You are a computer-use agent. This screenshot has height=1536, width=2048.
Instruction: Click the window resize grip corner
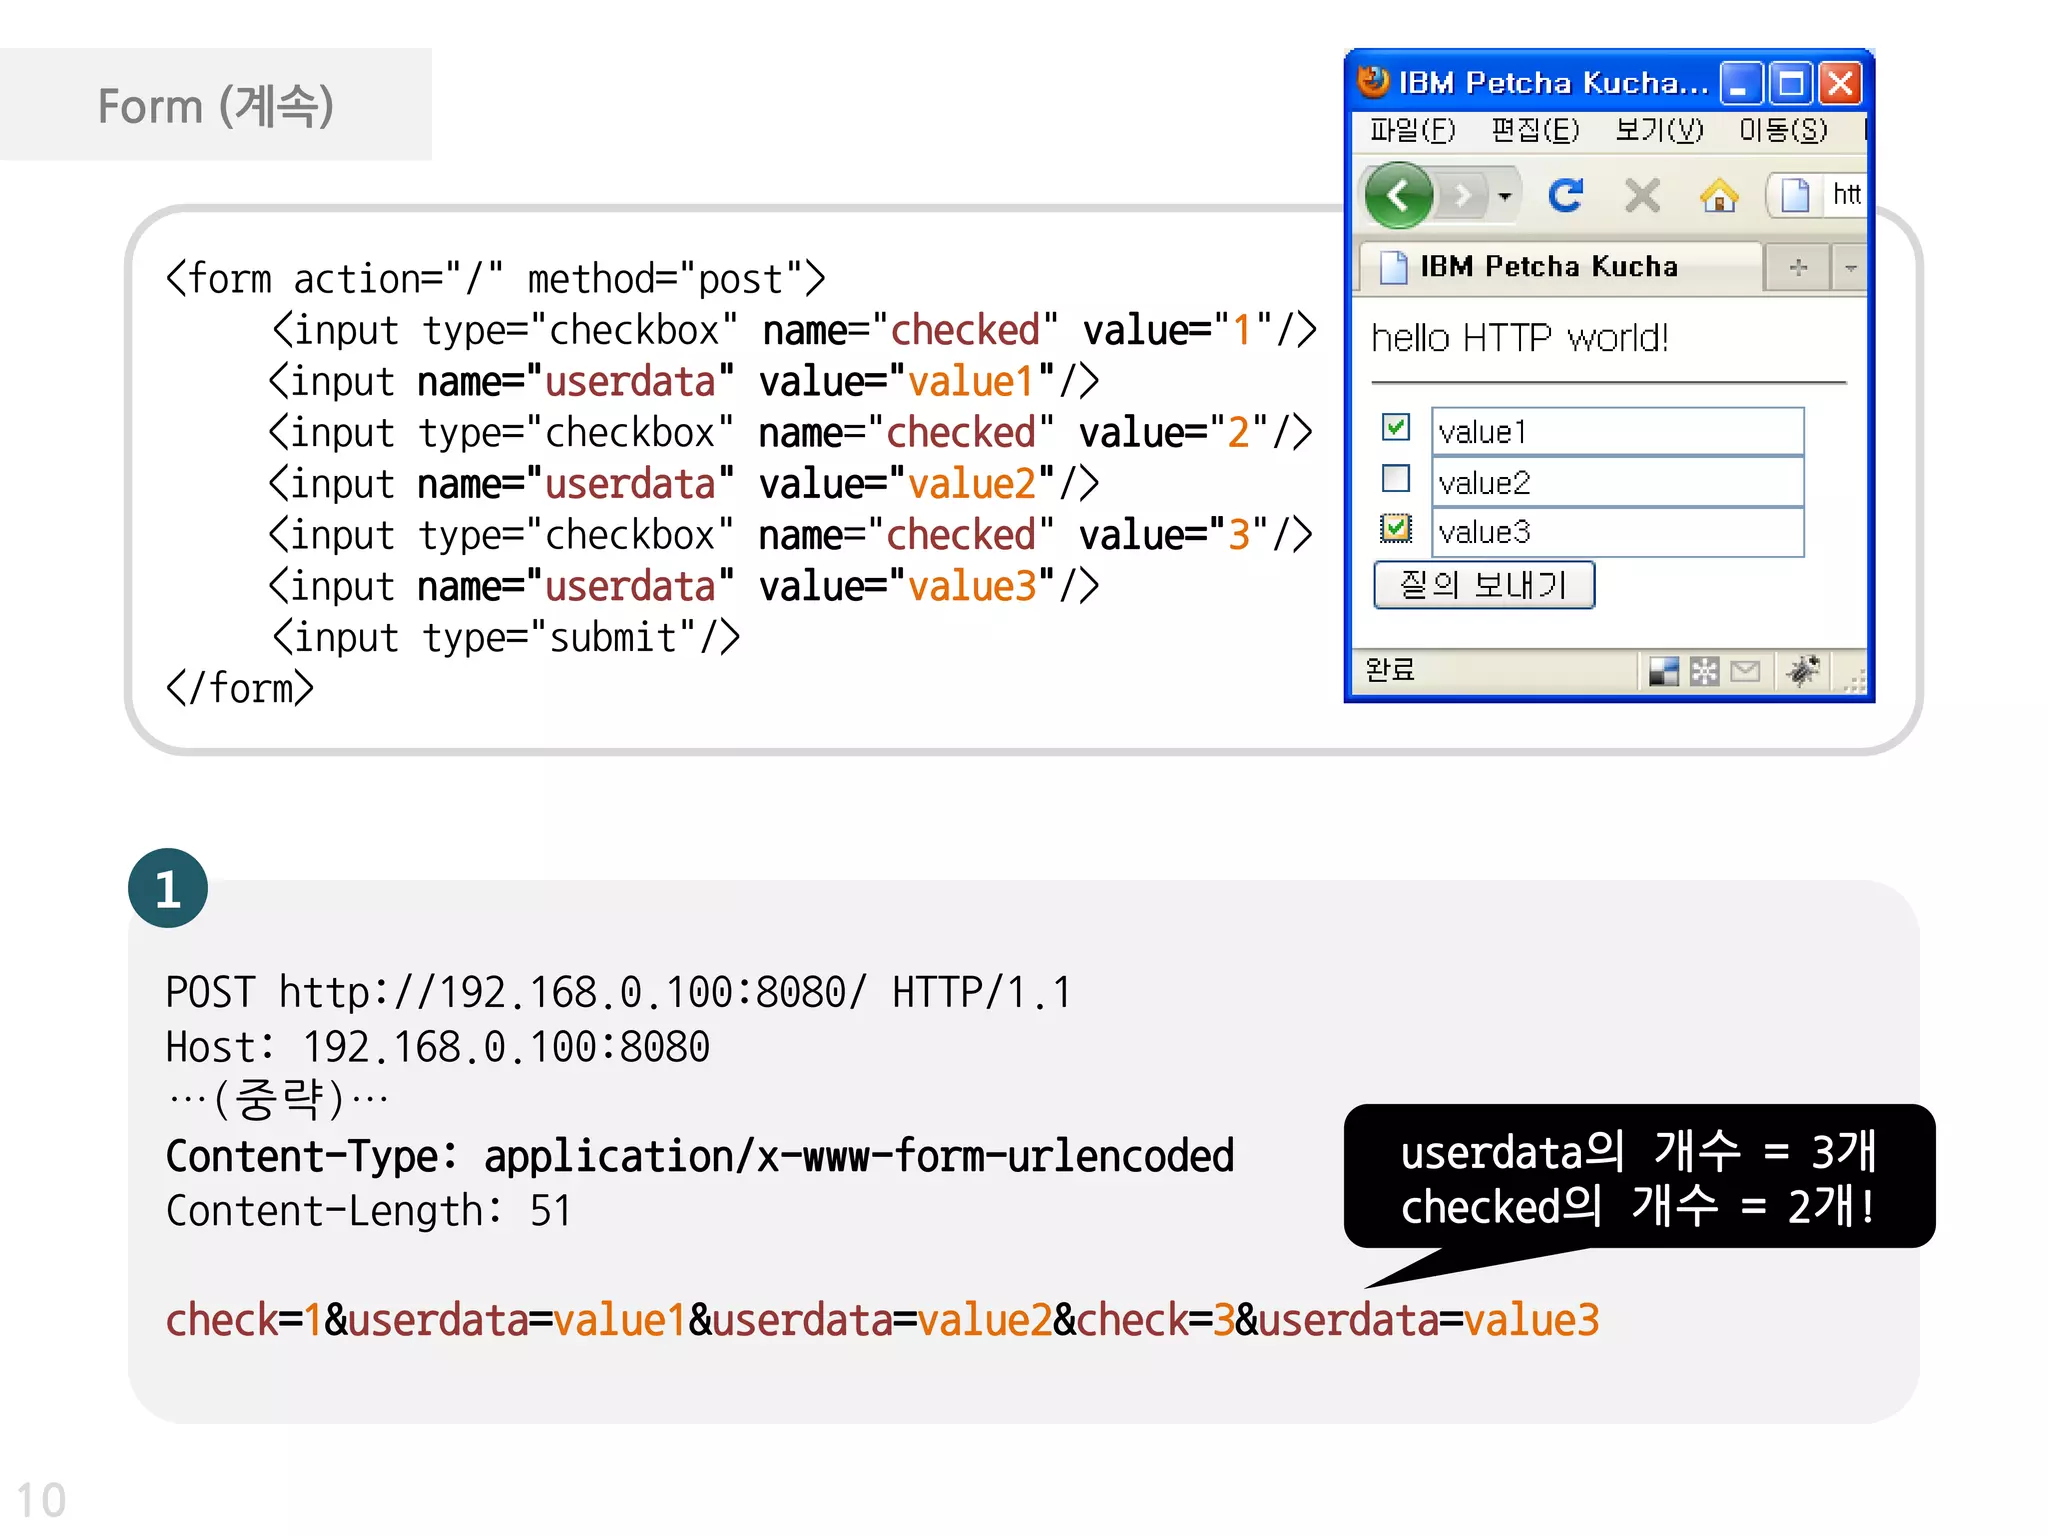[x=1855, y=681]
